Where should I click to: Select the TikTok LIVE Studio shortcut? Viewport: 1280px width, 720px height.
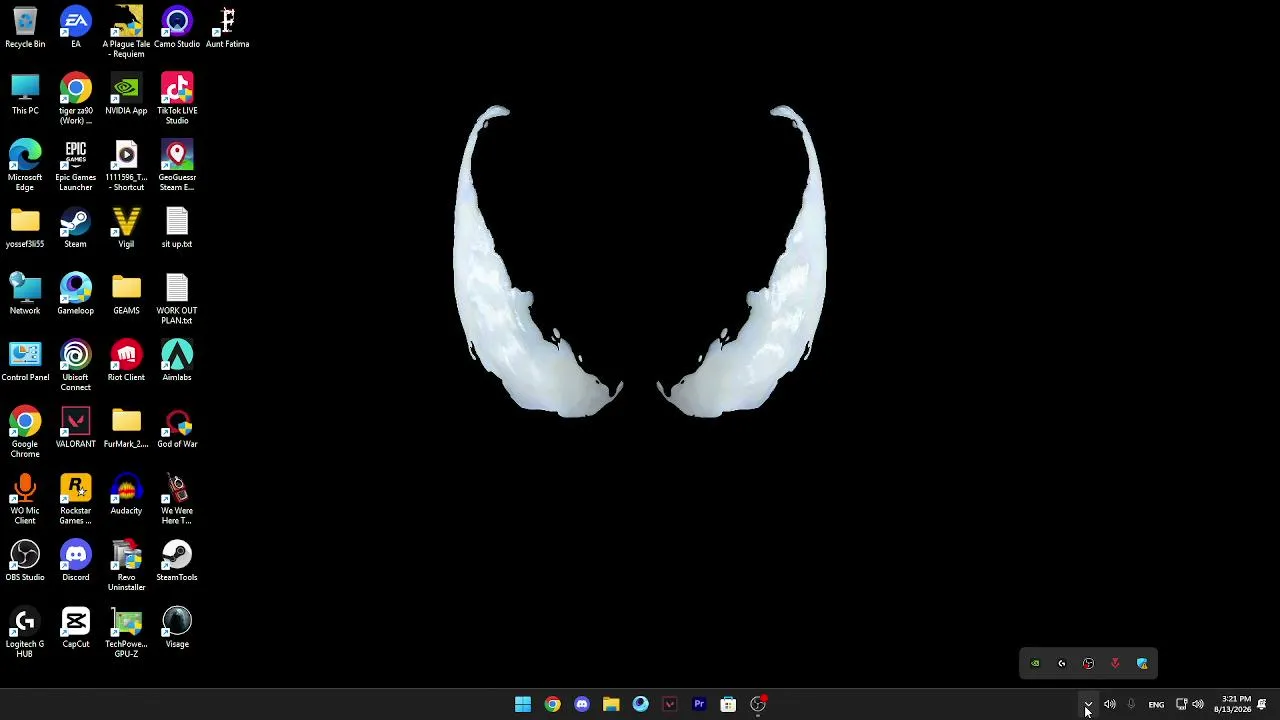[x=177, y=99]
